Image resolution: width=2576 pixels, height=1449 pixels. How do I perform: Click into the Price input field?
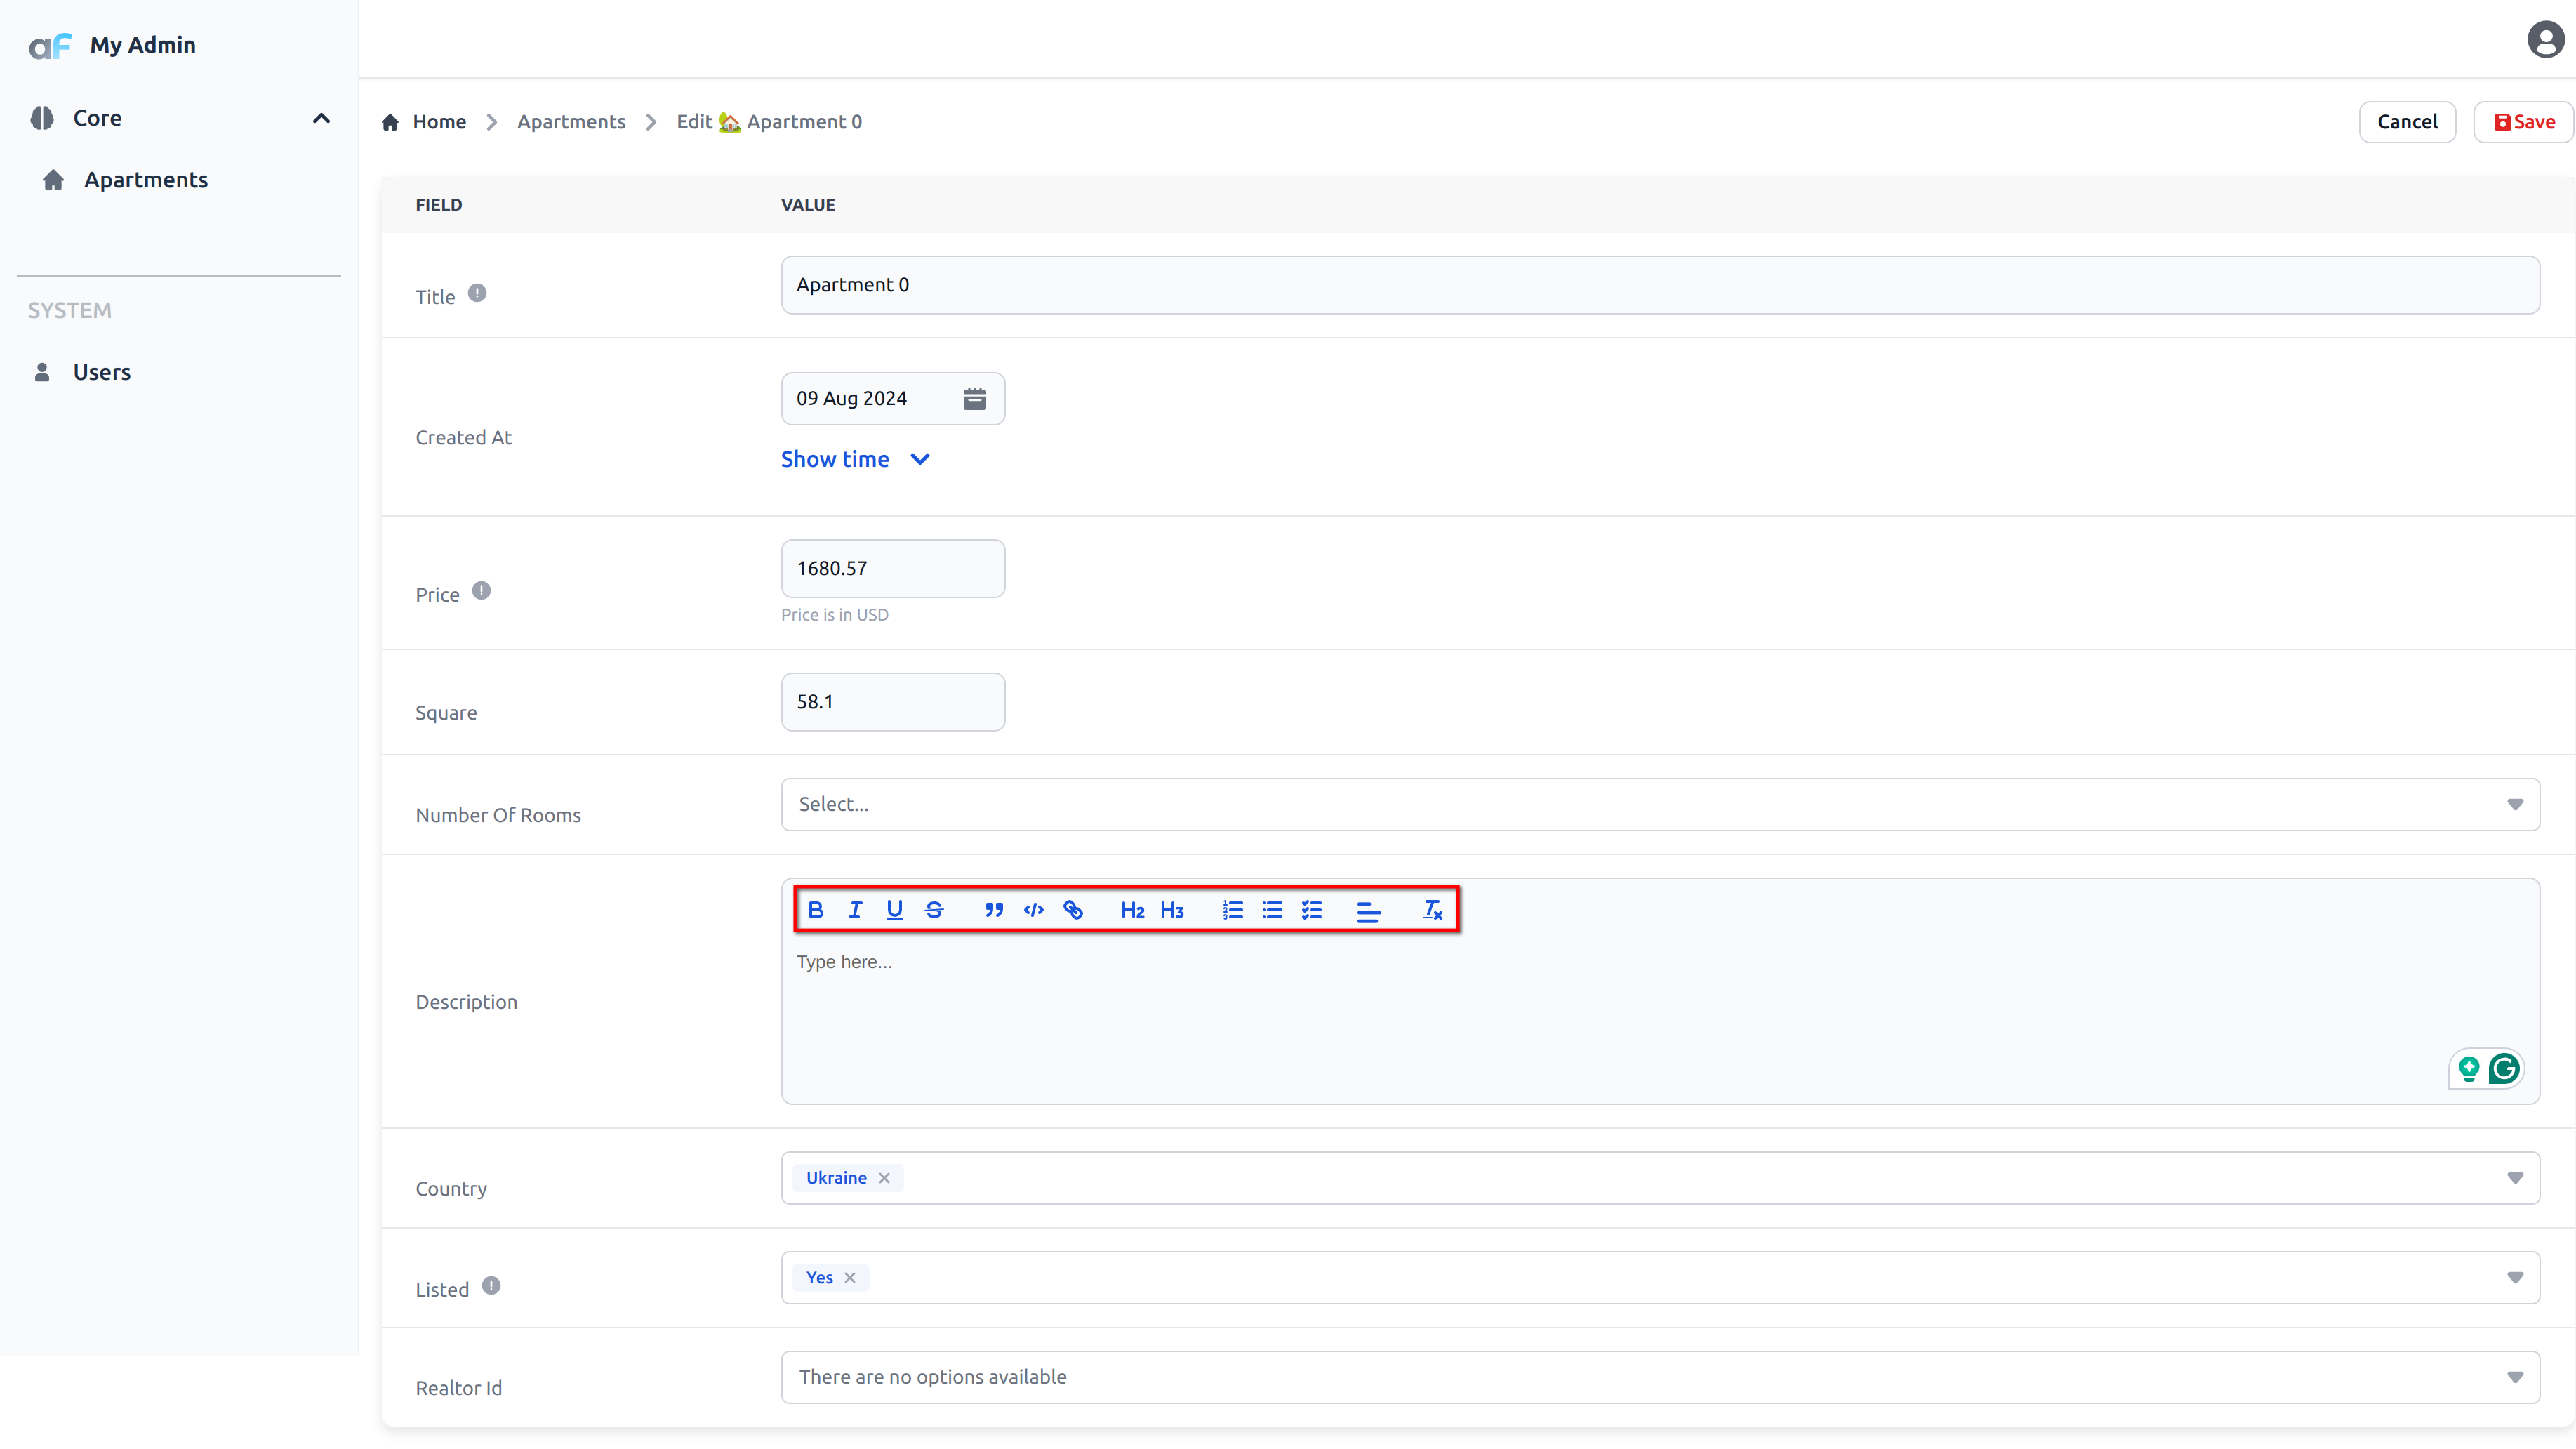(893, 569)
